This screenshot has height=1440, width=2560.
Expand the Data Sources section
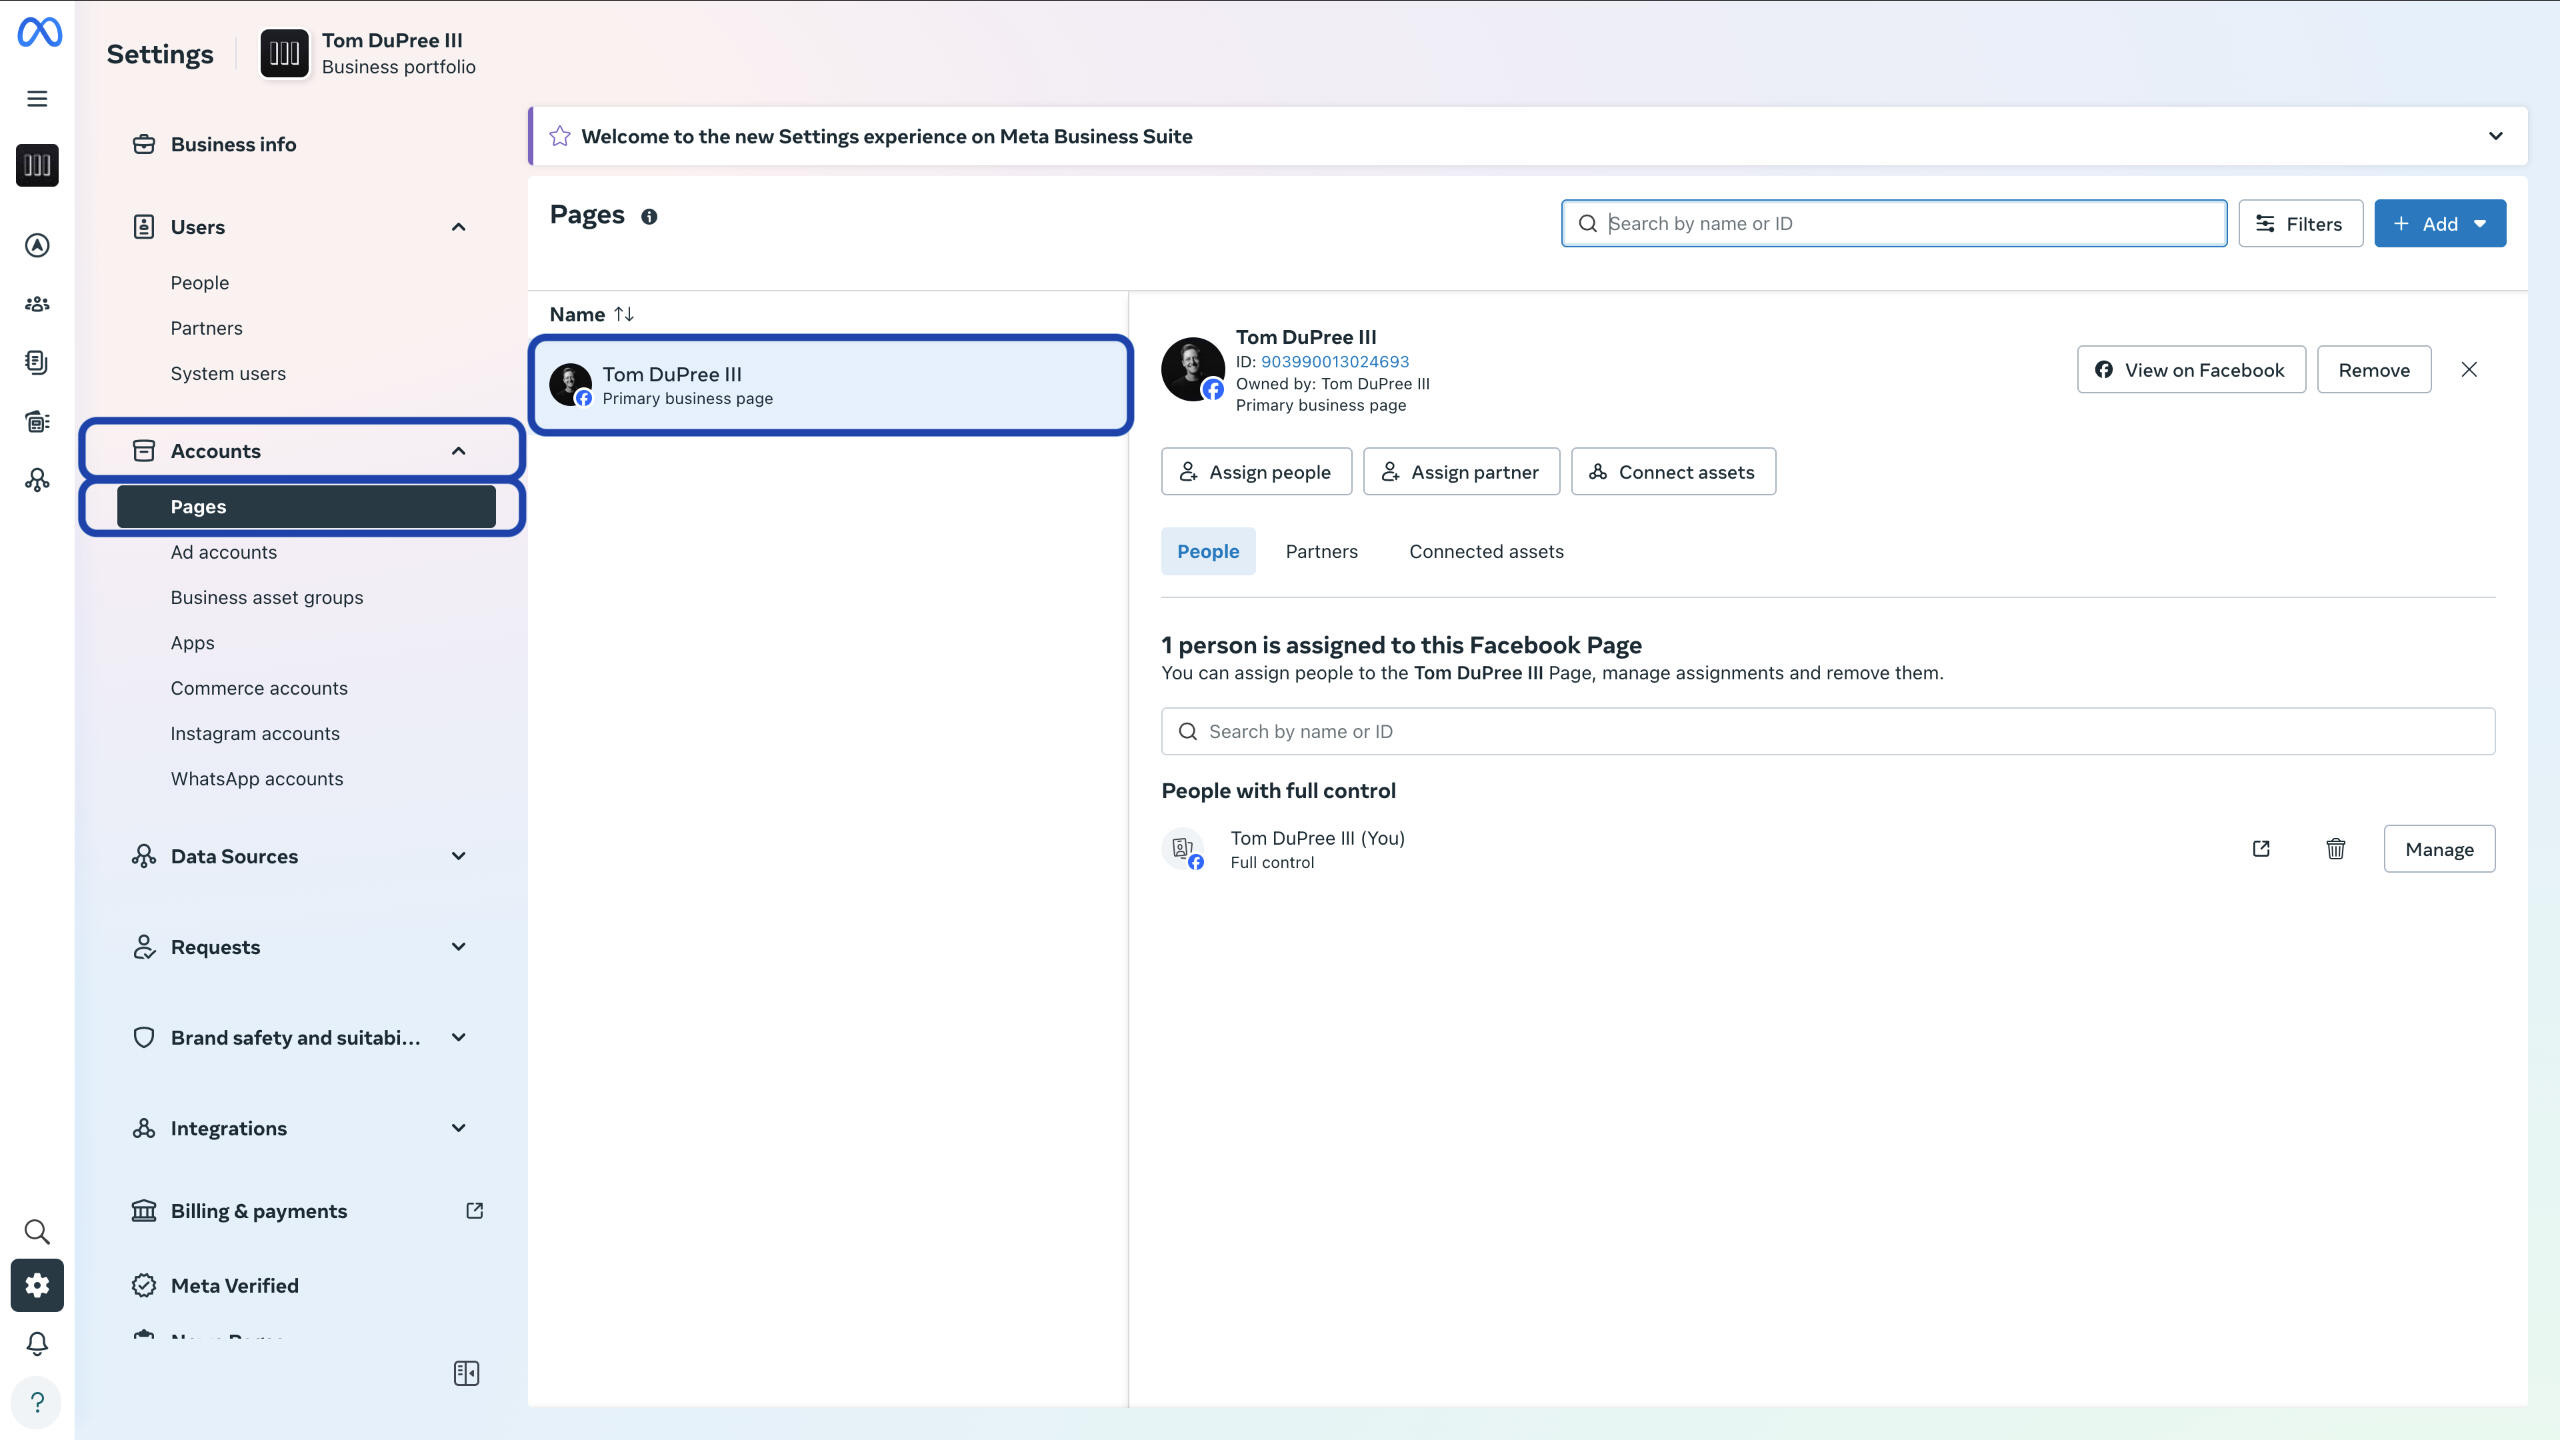458,856
